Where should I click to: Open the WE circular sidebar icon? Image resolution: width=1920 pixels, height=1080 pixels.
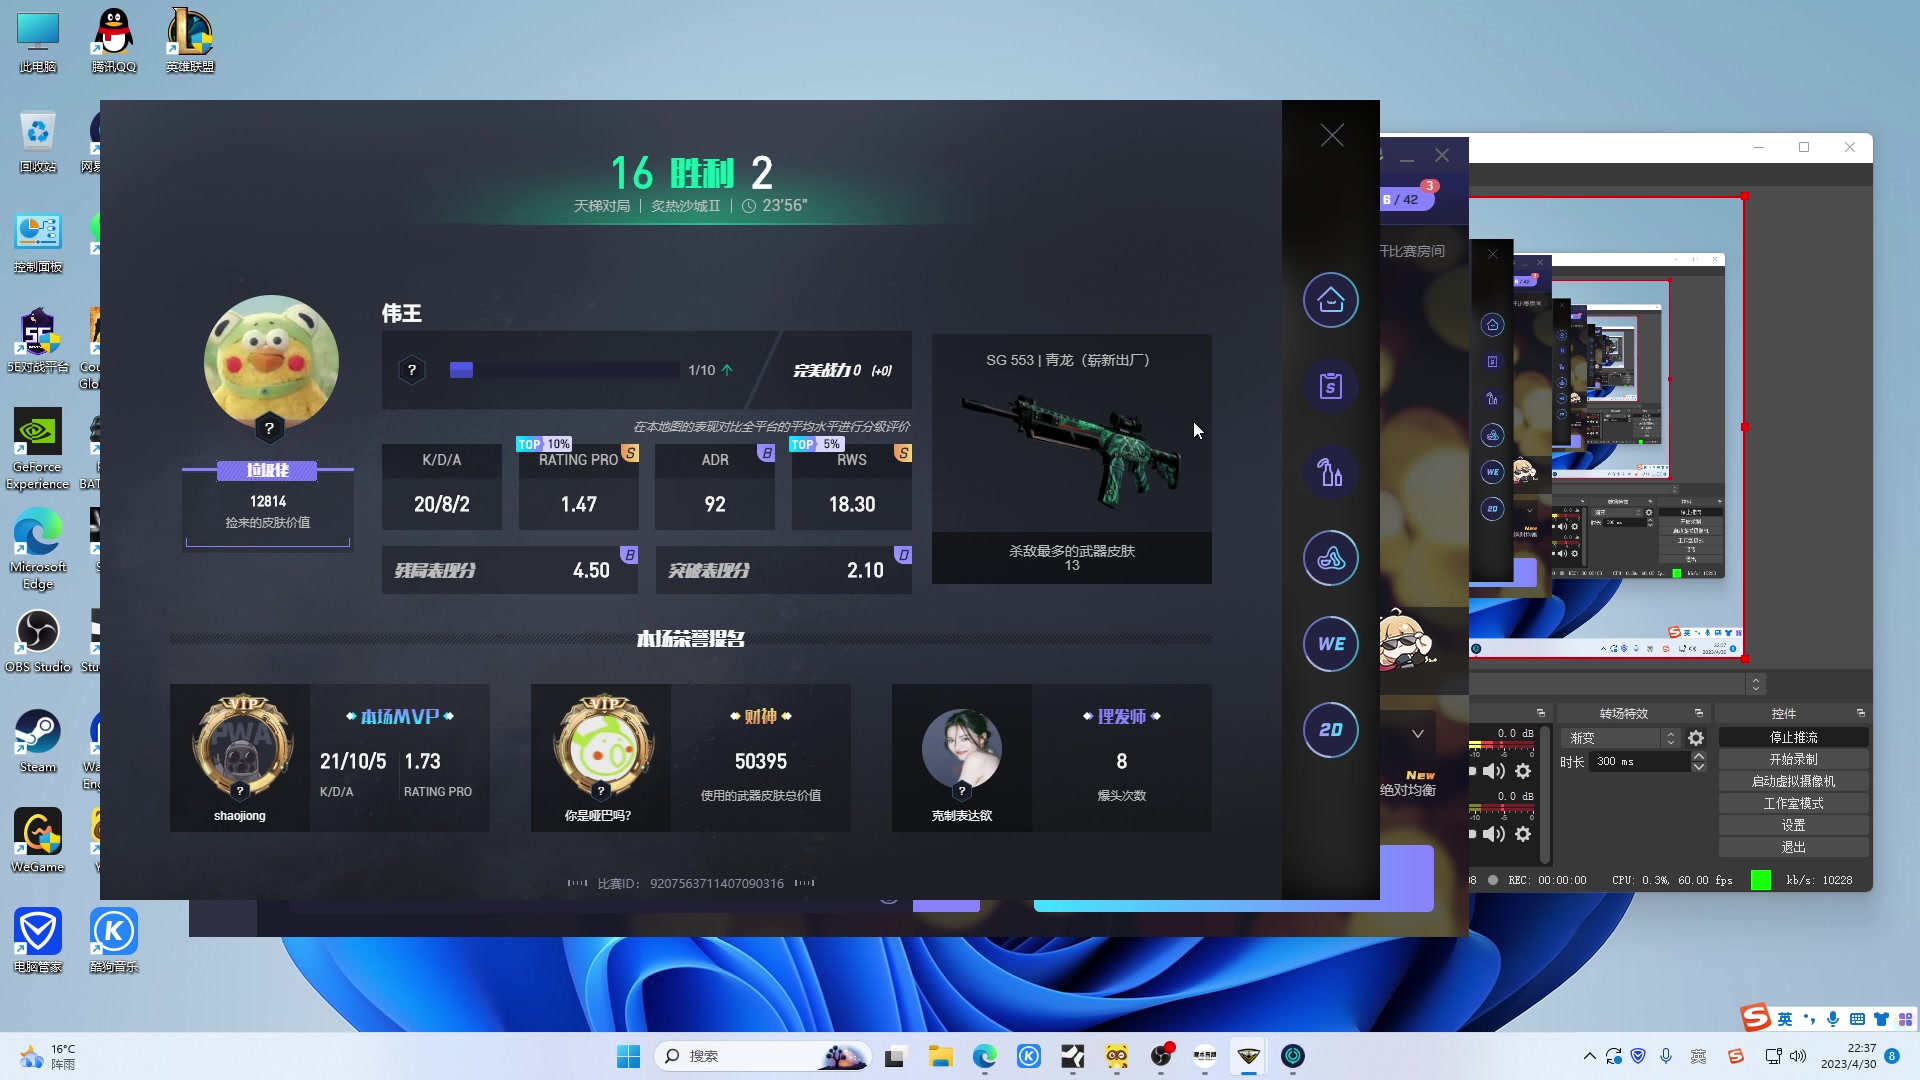[1330, 644]
